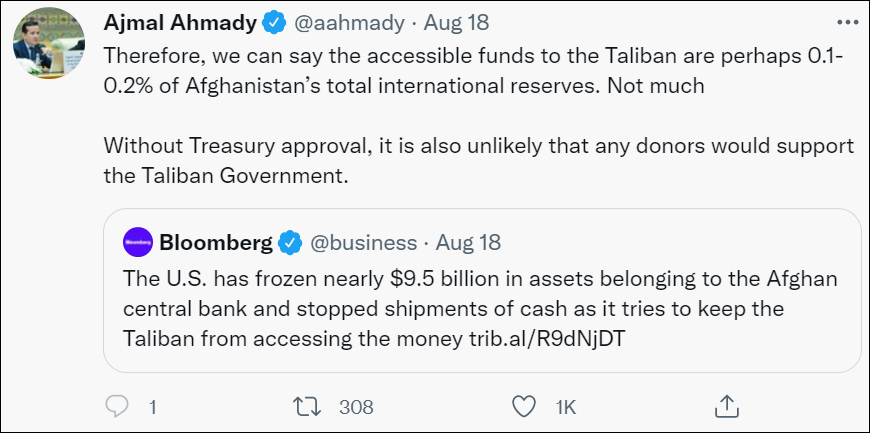Click the Ajmal Ahmady display name
The image size is (870, 433).
[179, 21]
